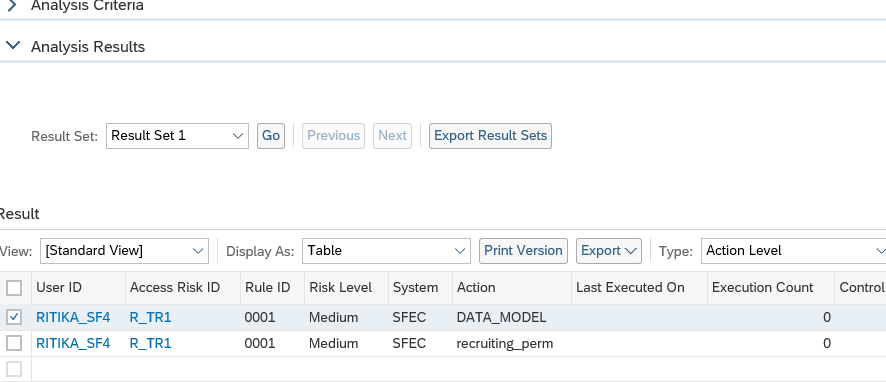Open the Display As Table dropdown
Image resolution: width=886 pixels, height=382 pixels.
pyautogui.click(x=386, y=251)
